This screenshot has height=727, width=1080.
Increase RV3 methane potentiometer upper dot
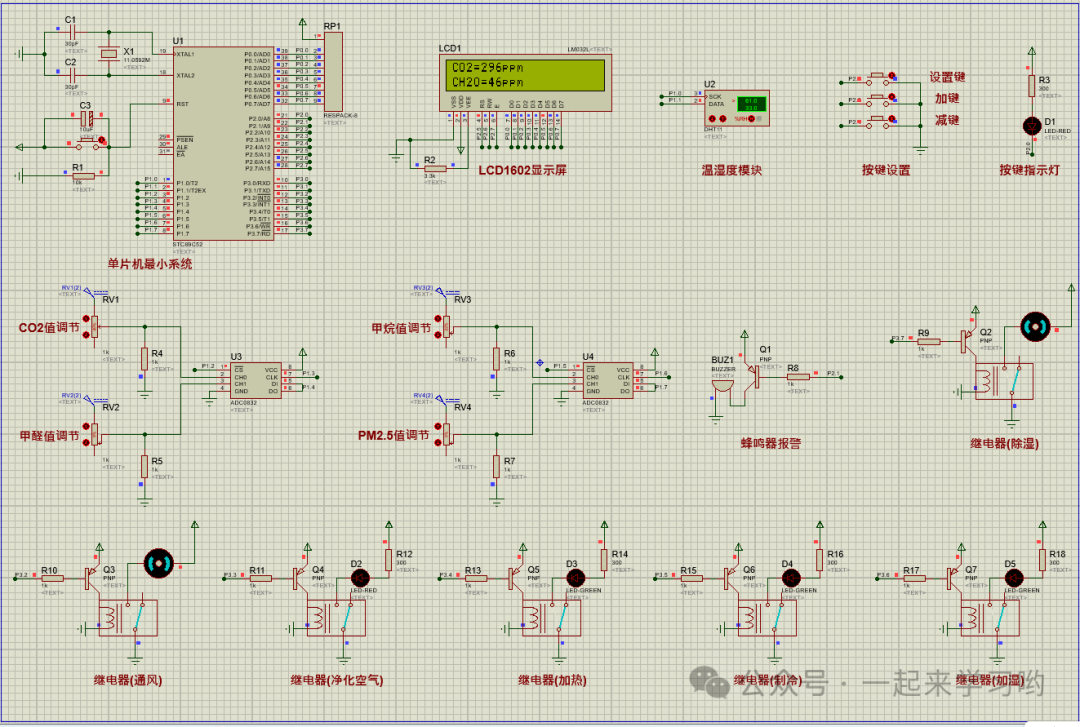point(438,319)
